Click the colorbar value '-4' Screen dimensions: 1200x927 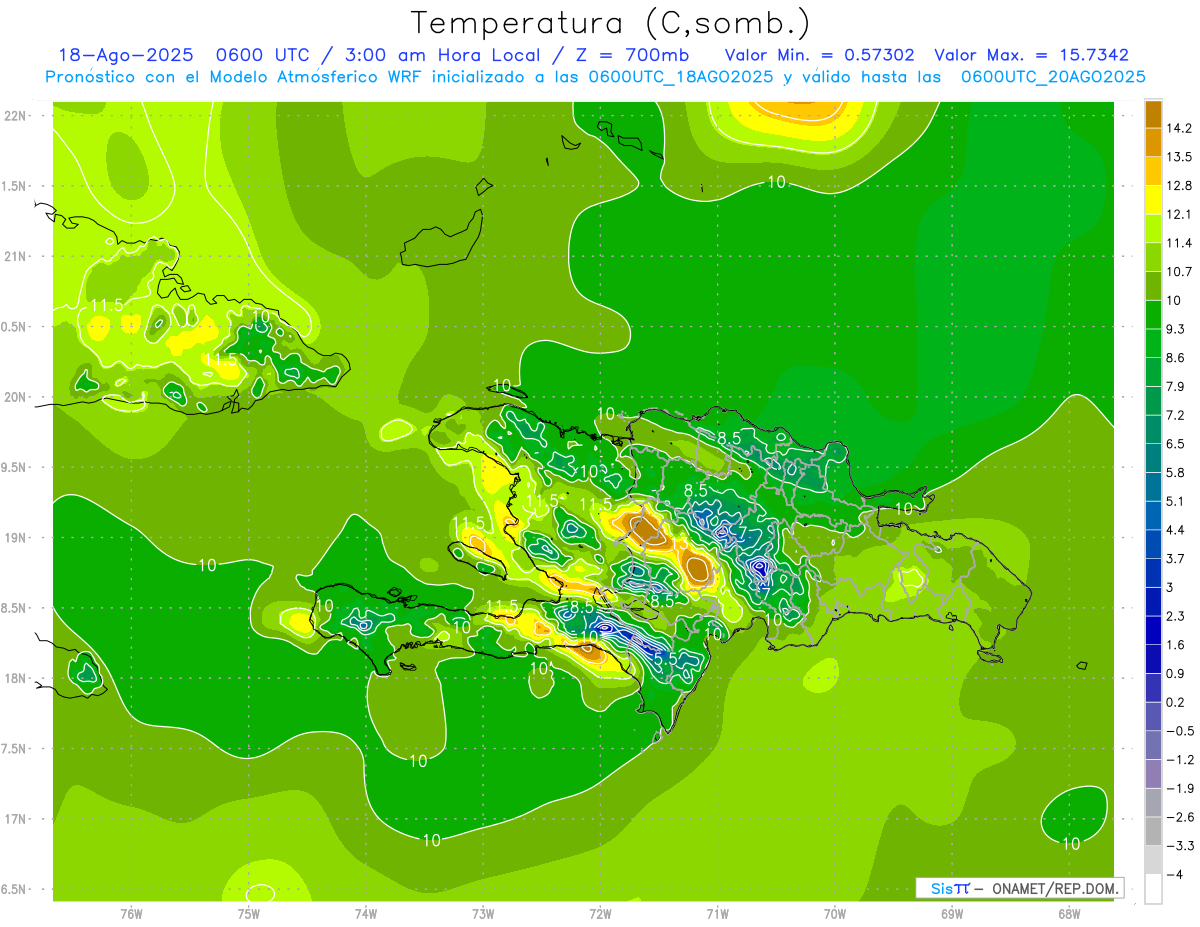[1175, 874]
